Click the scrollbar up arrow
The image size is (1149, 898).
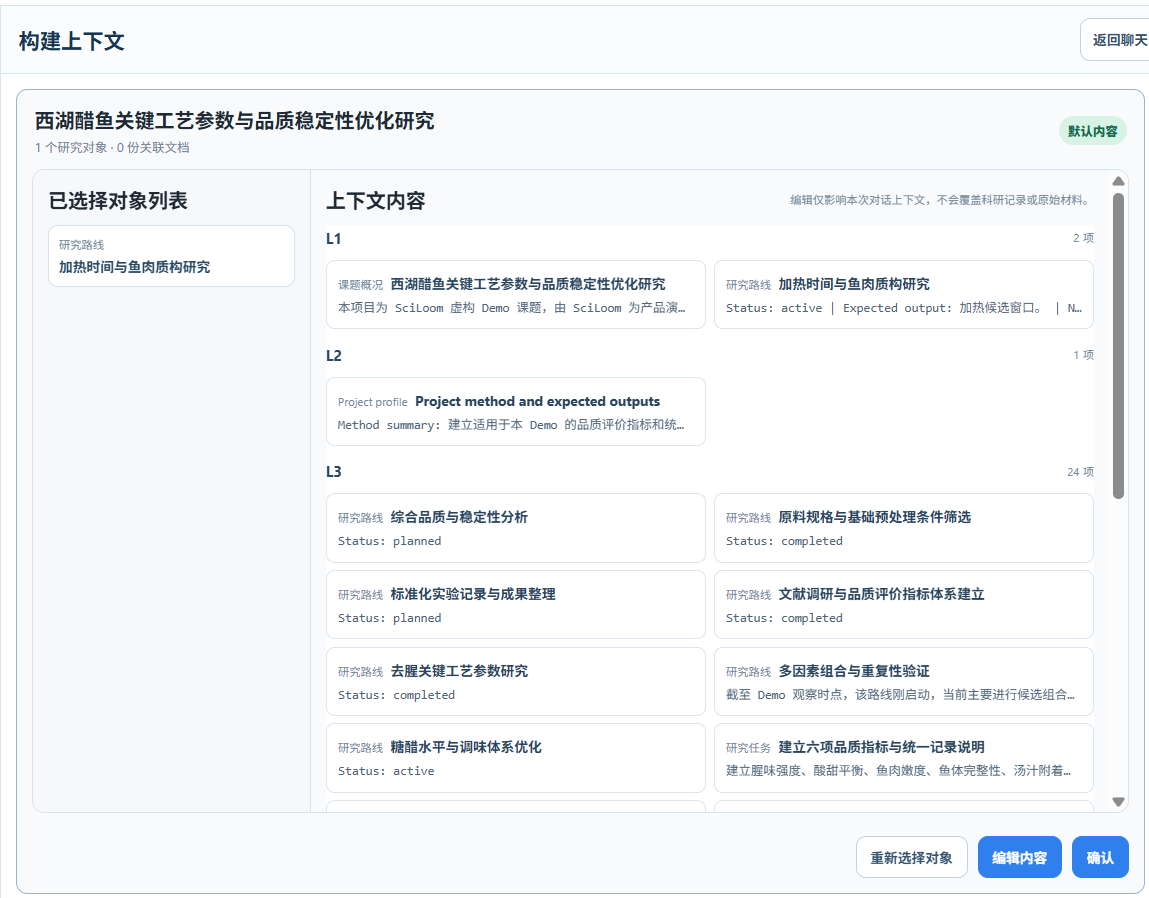pyautogui.click(x=1118, y=181)
